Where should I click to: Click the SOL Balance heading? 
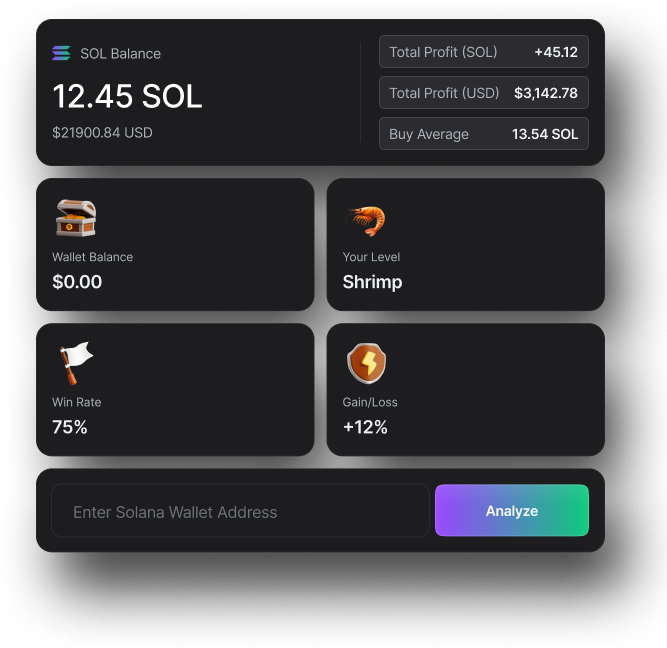tap(120, 54)
